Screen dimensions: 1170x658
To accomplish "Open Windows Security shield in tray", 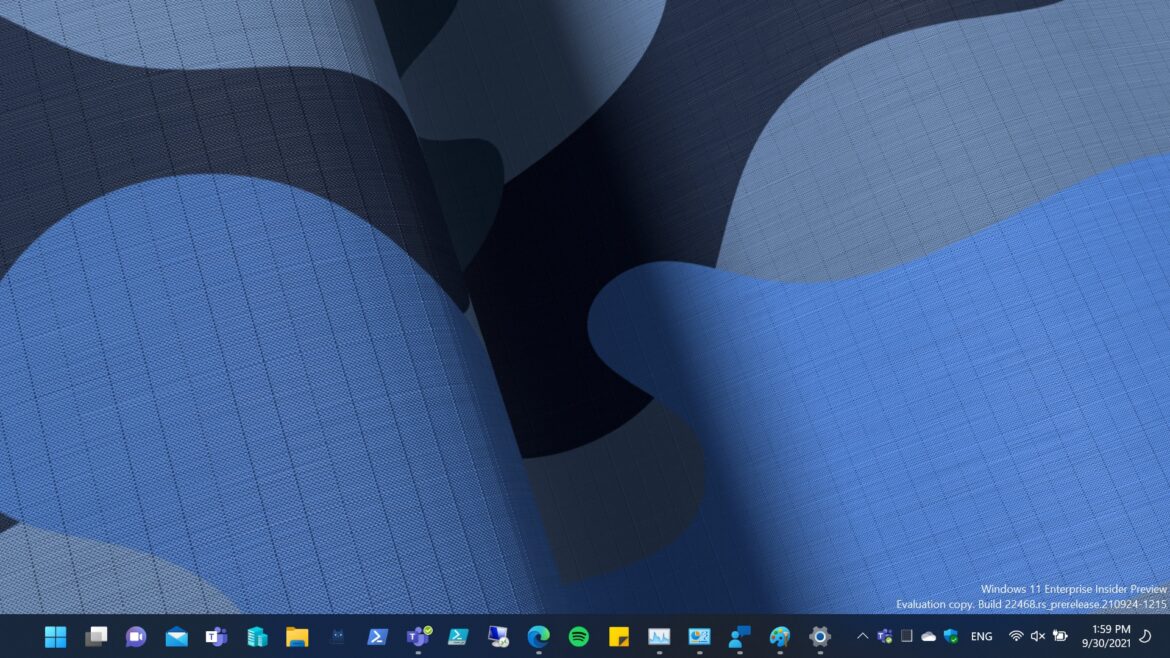I will (950, 636).
